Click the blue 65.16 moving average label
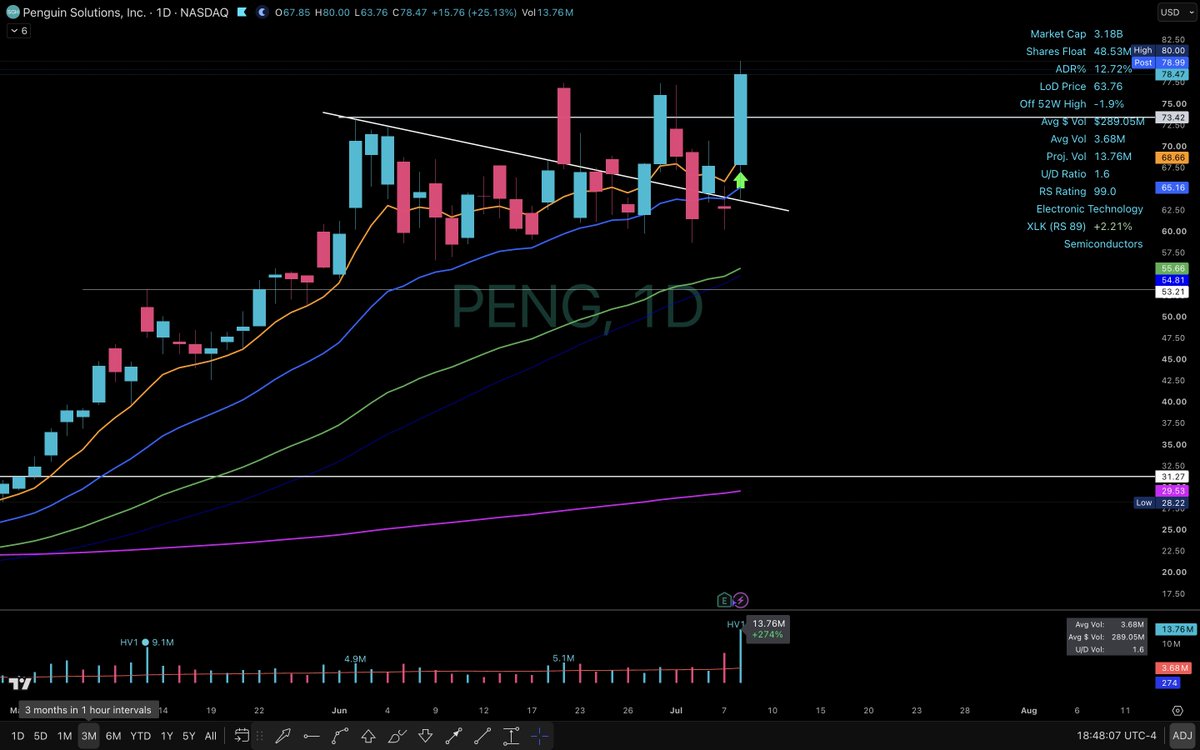Image resolution: width=1200 pixels, height=750 pixels. tap(1173, 187)
